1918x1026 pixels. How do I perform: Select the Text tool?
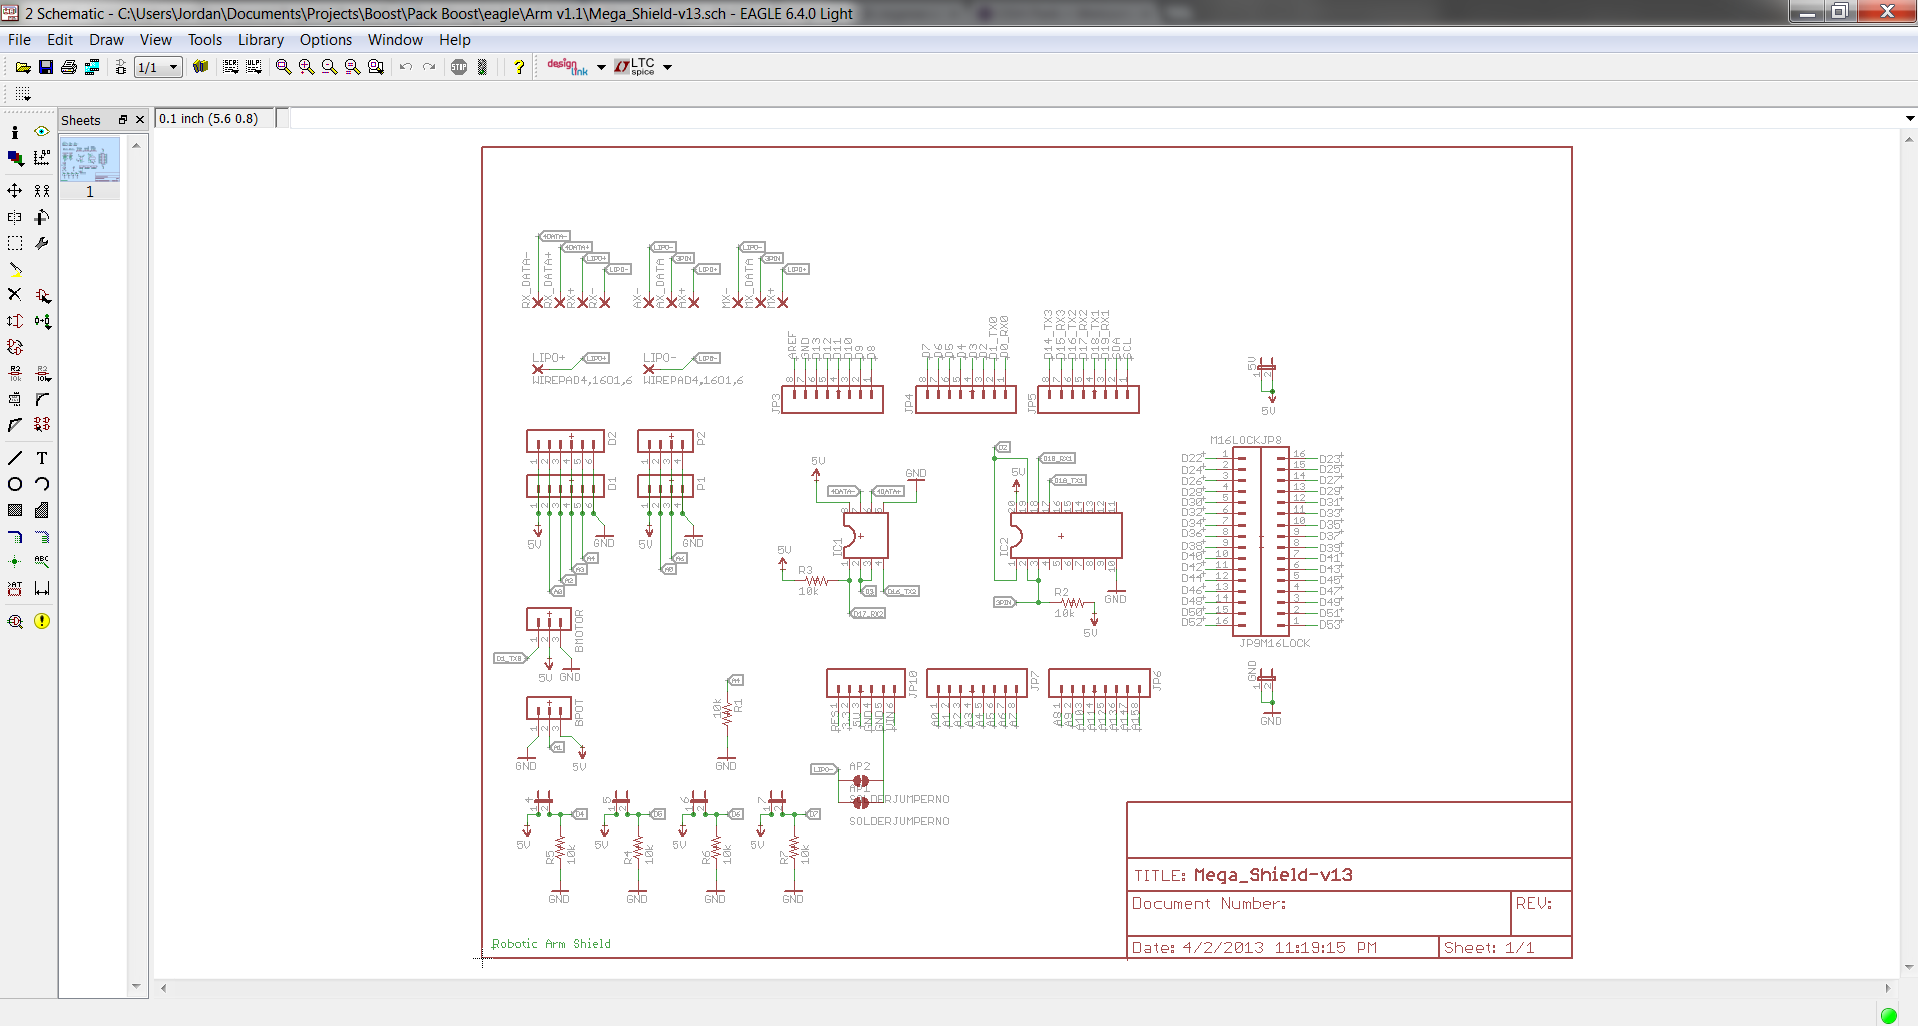coord(42,458)
